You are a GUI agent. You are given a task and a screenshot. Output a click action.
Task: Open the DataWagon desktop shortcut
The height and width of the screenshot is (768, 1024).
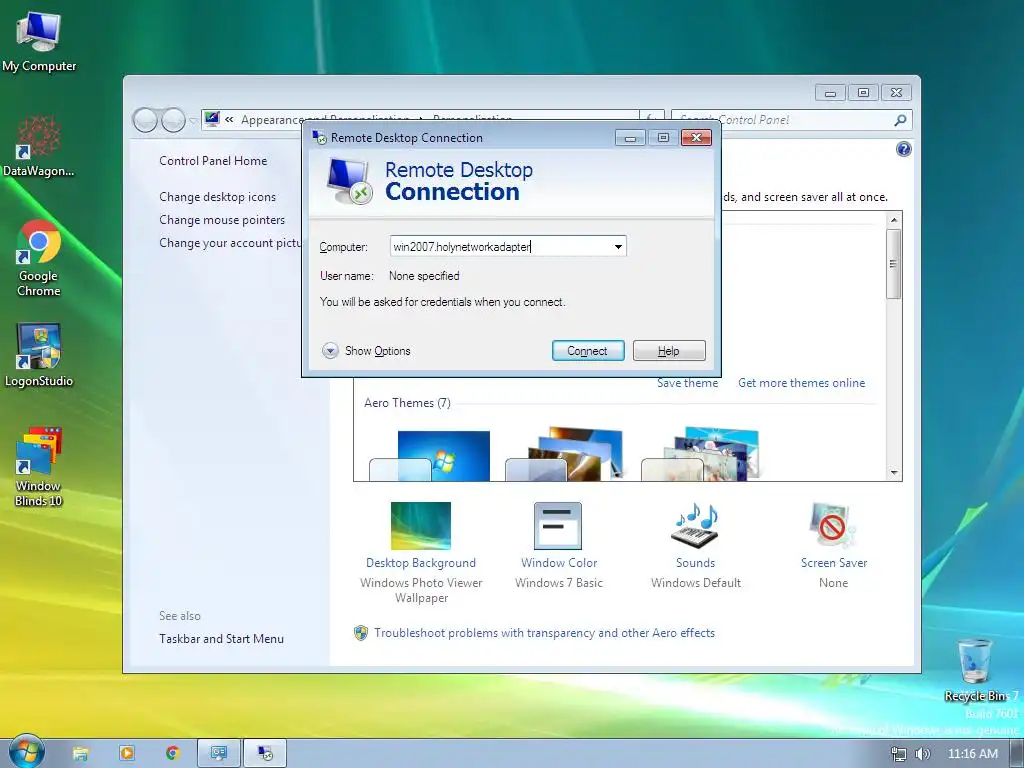(38, 146)
